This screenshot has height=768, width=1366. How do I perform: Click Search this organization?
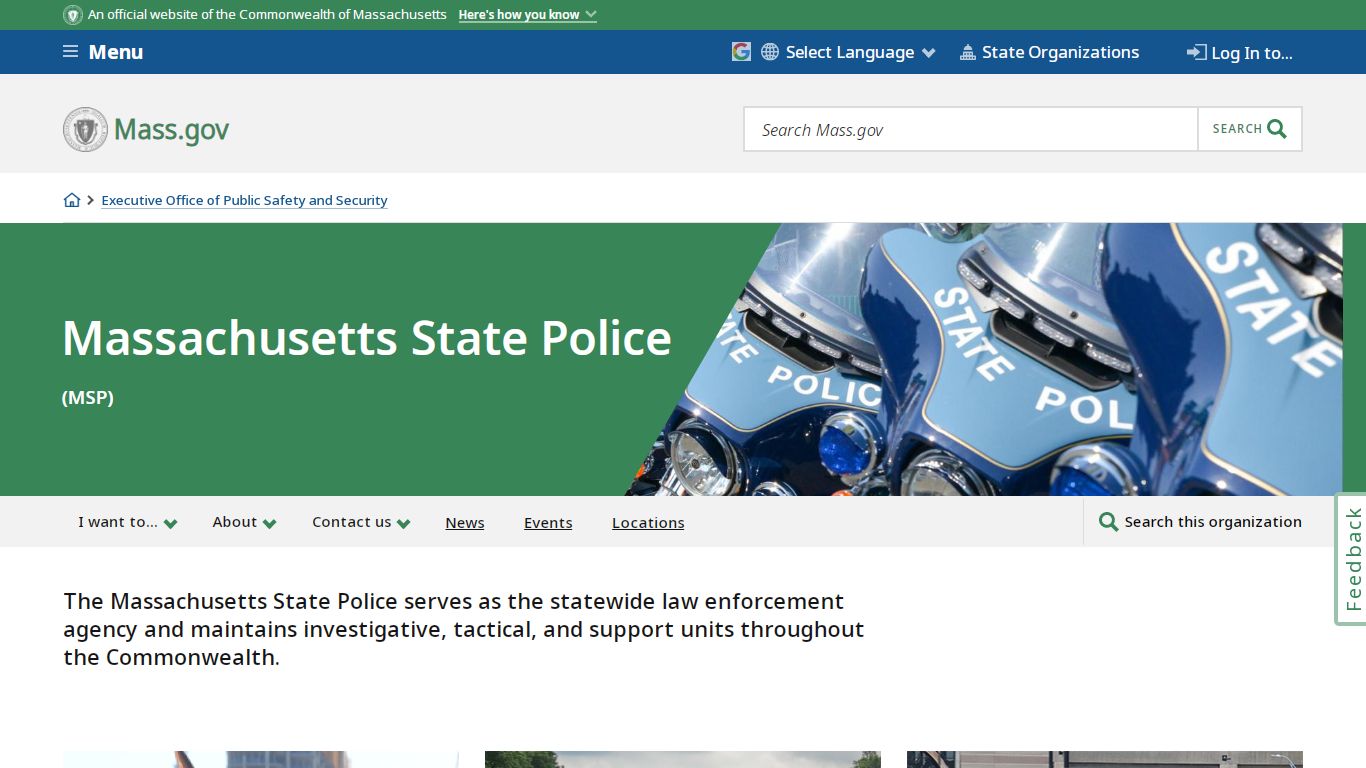click(1213, 522)
